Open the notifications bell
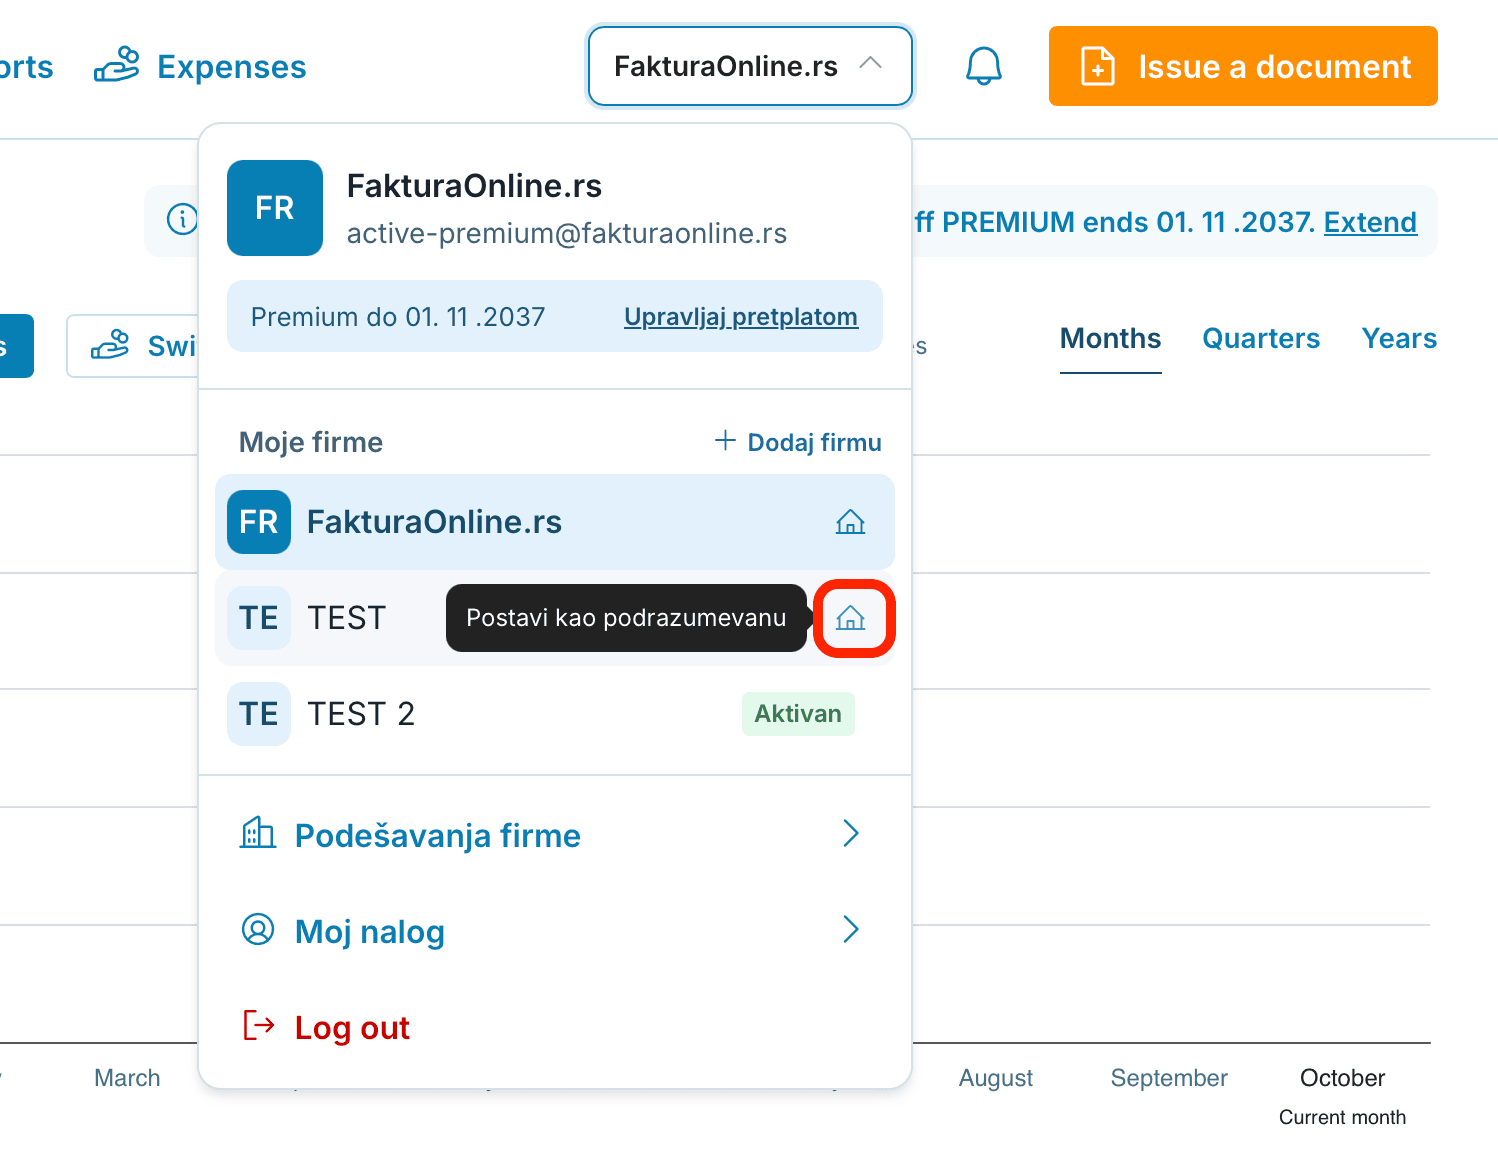This screenshot has height=1164, width=1498. 983,66
